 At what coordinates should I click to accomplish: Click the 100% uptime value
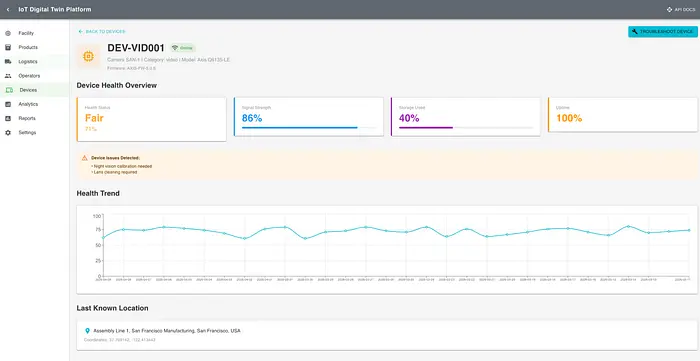[569, 118]
